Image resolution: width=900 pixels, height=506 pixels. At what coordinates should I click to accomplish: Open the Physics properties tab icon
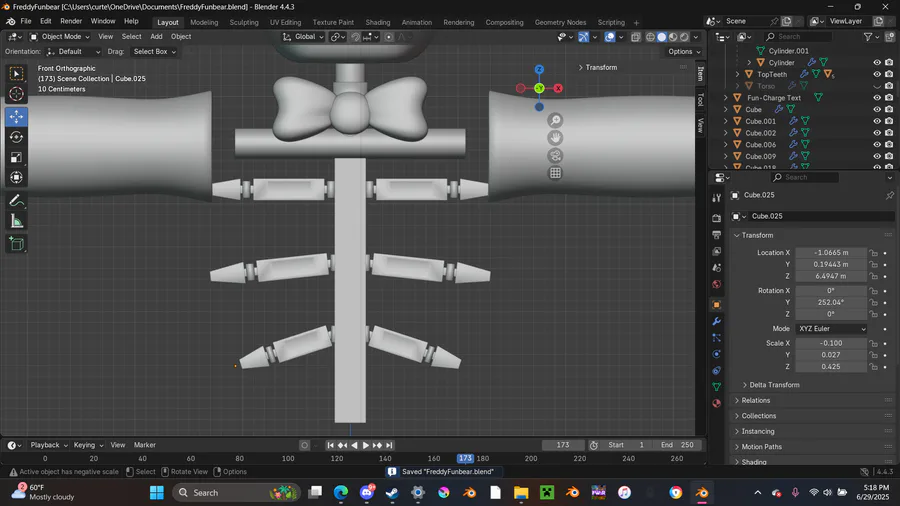pyautogui.click(x=716, y=354)
